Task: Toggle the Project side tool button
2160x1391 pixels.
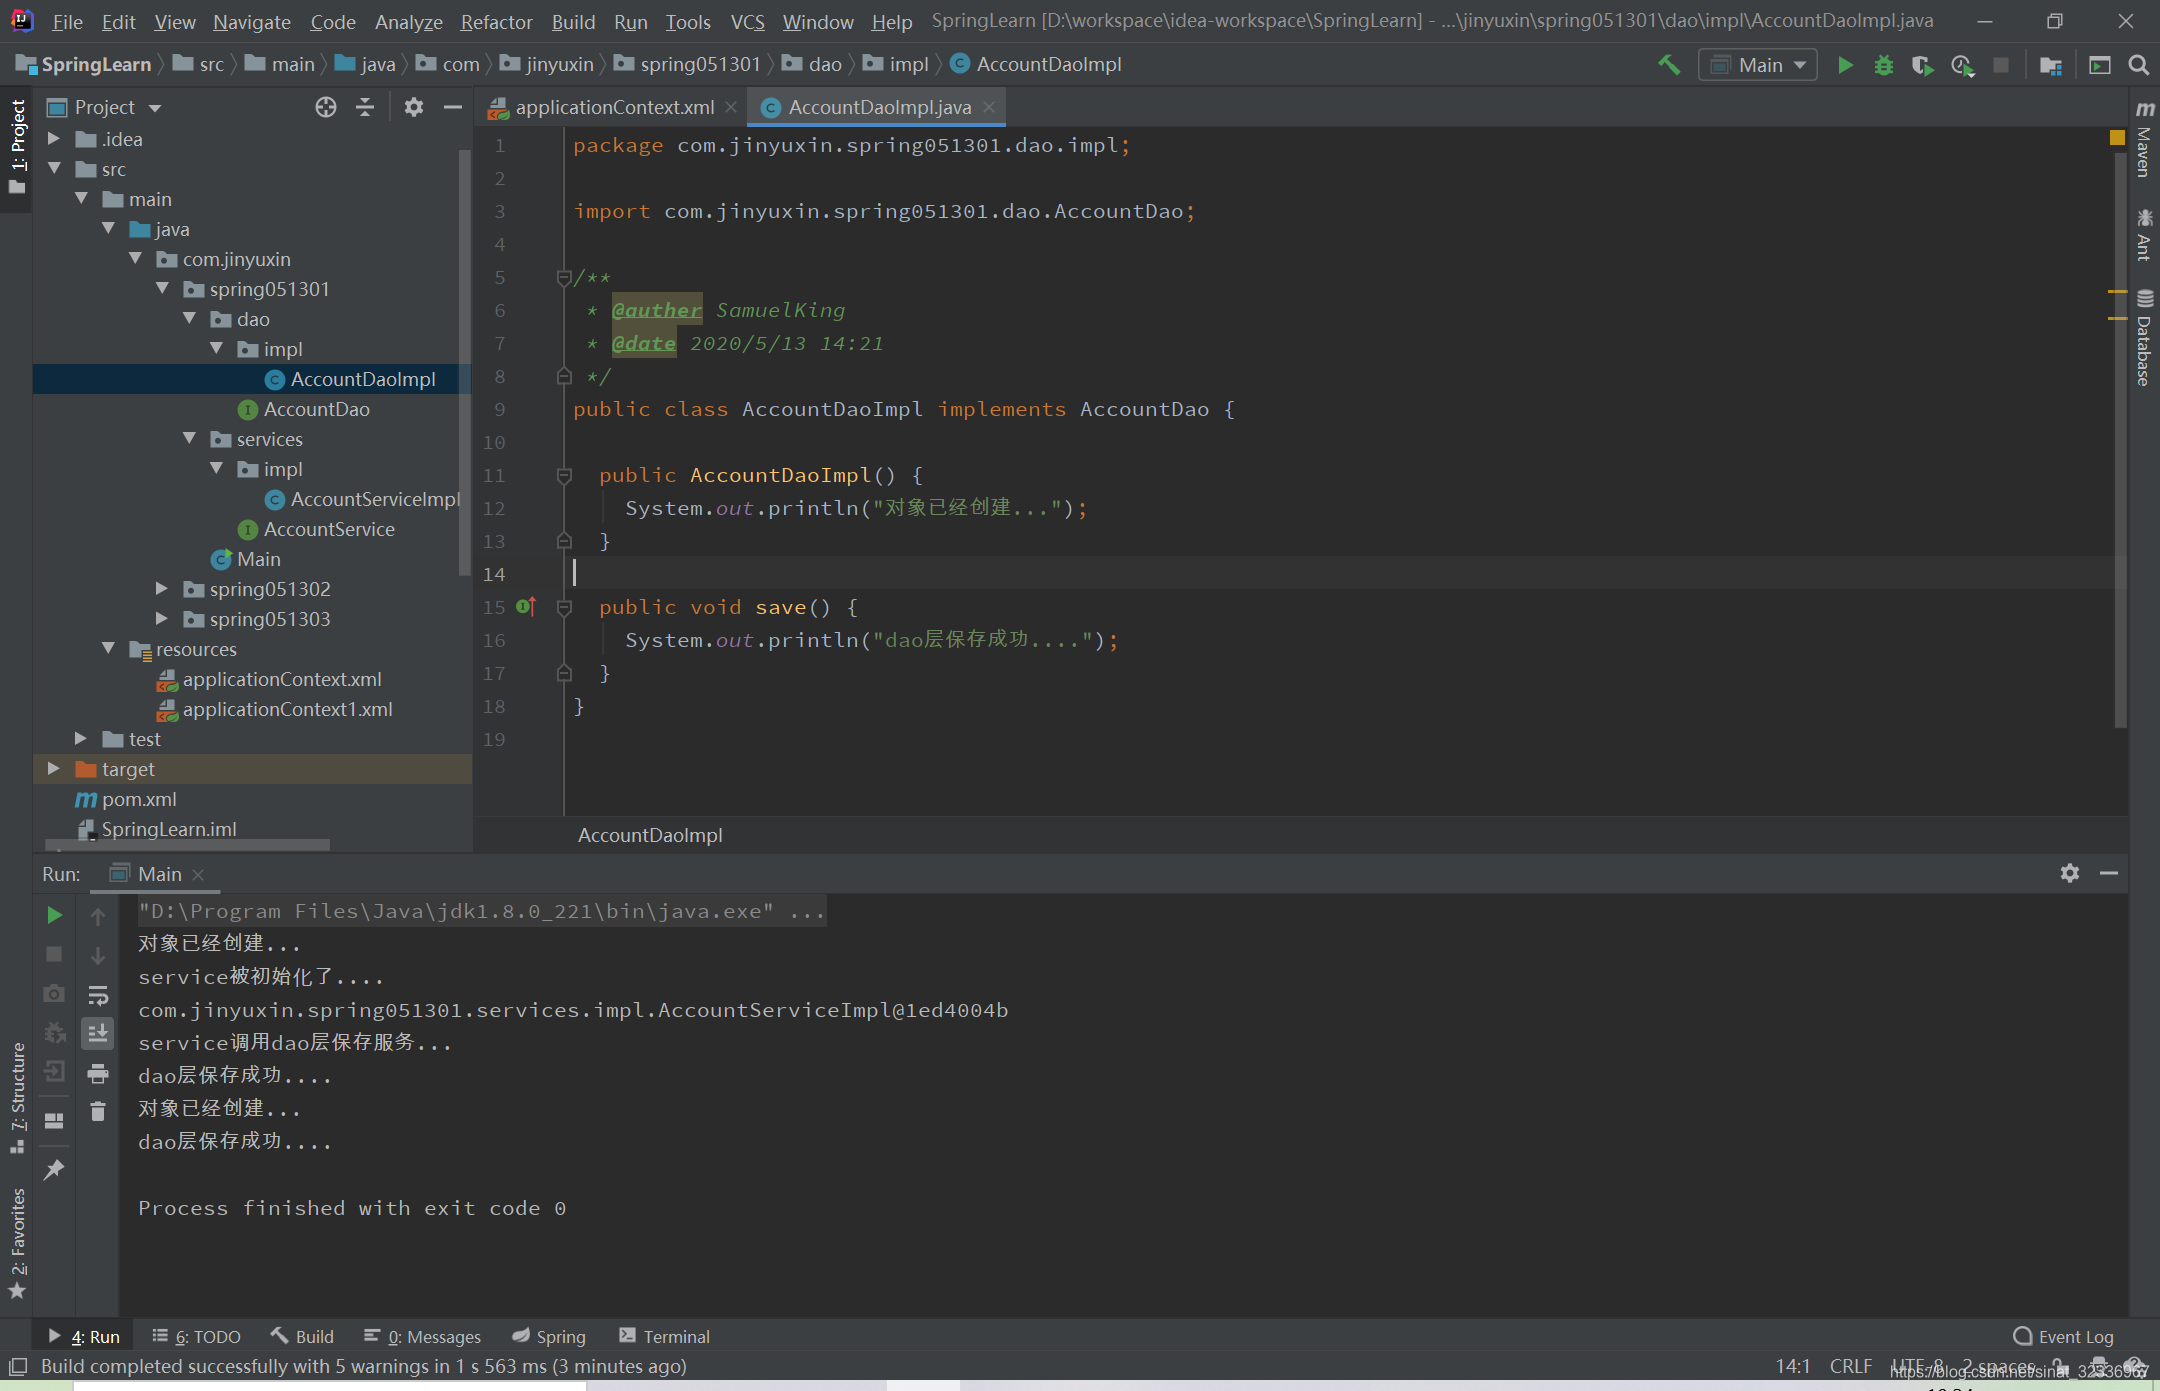Action: click(17, 147)
